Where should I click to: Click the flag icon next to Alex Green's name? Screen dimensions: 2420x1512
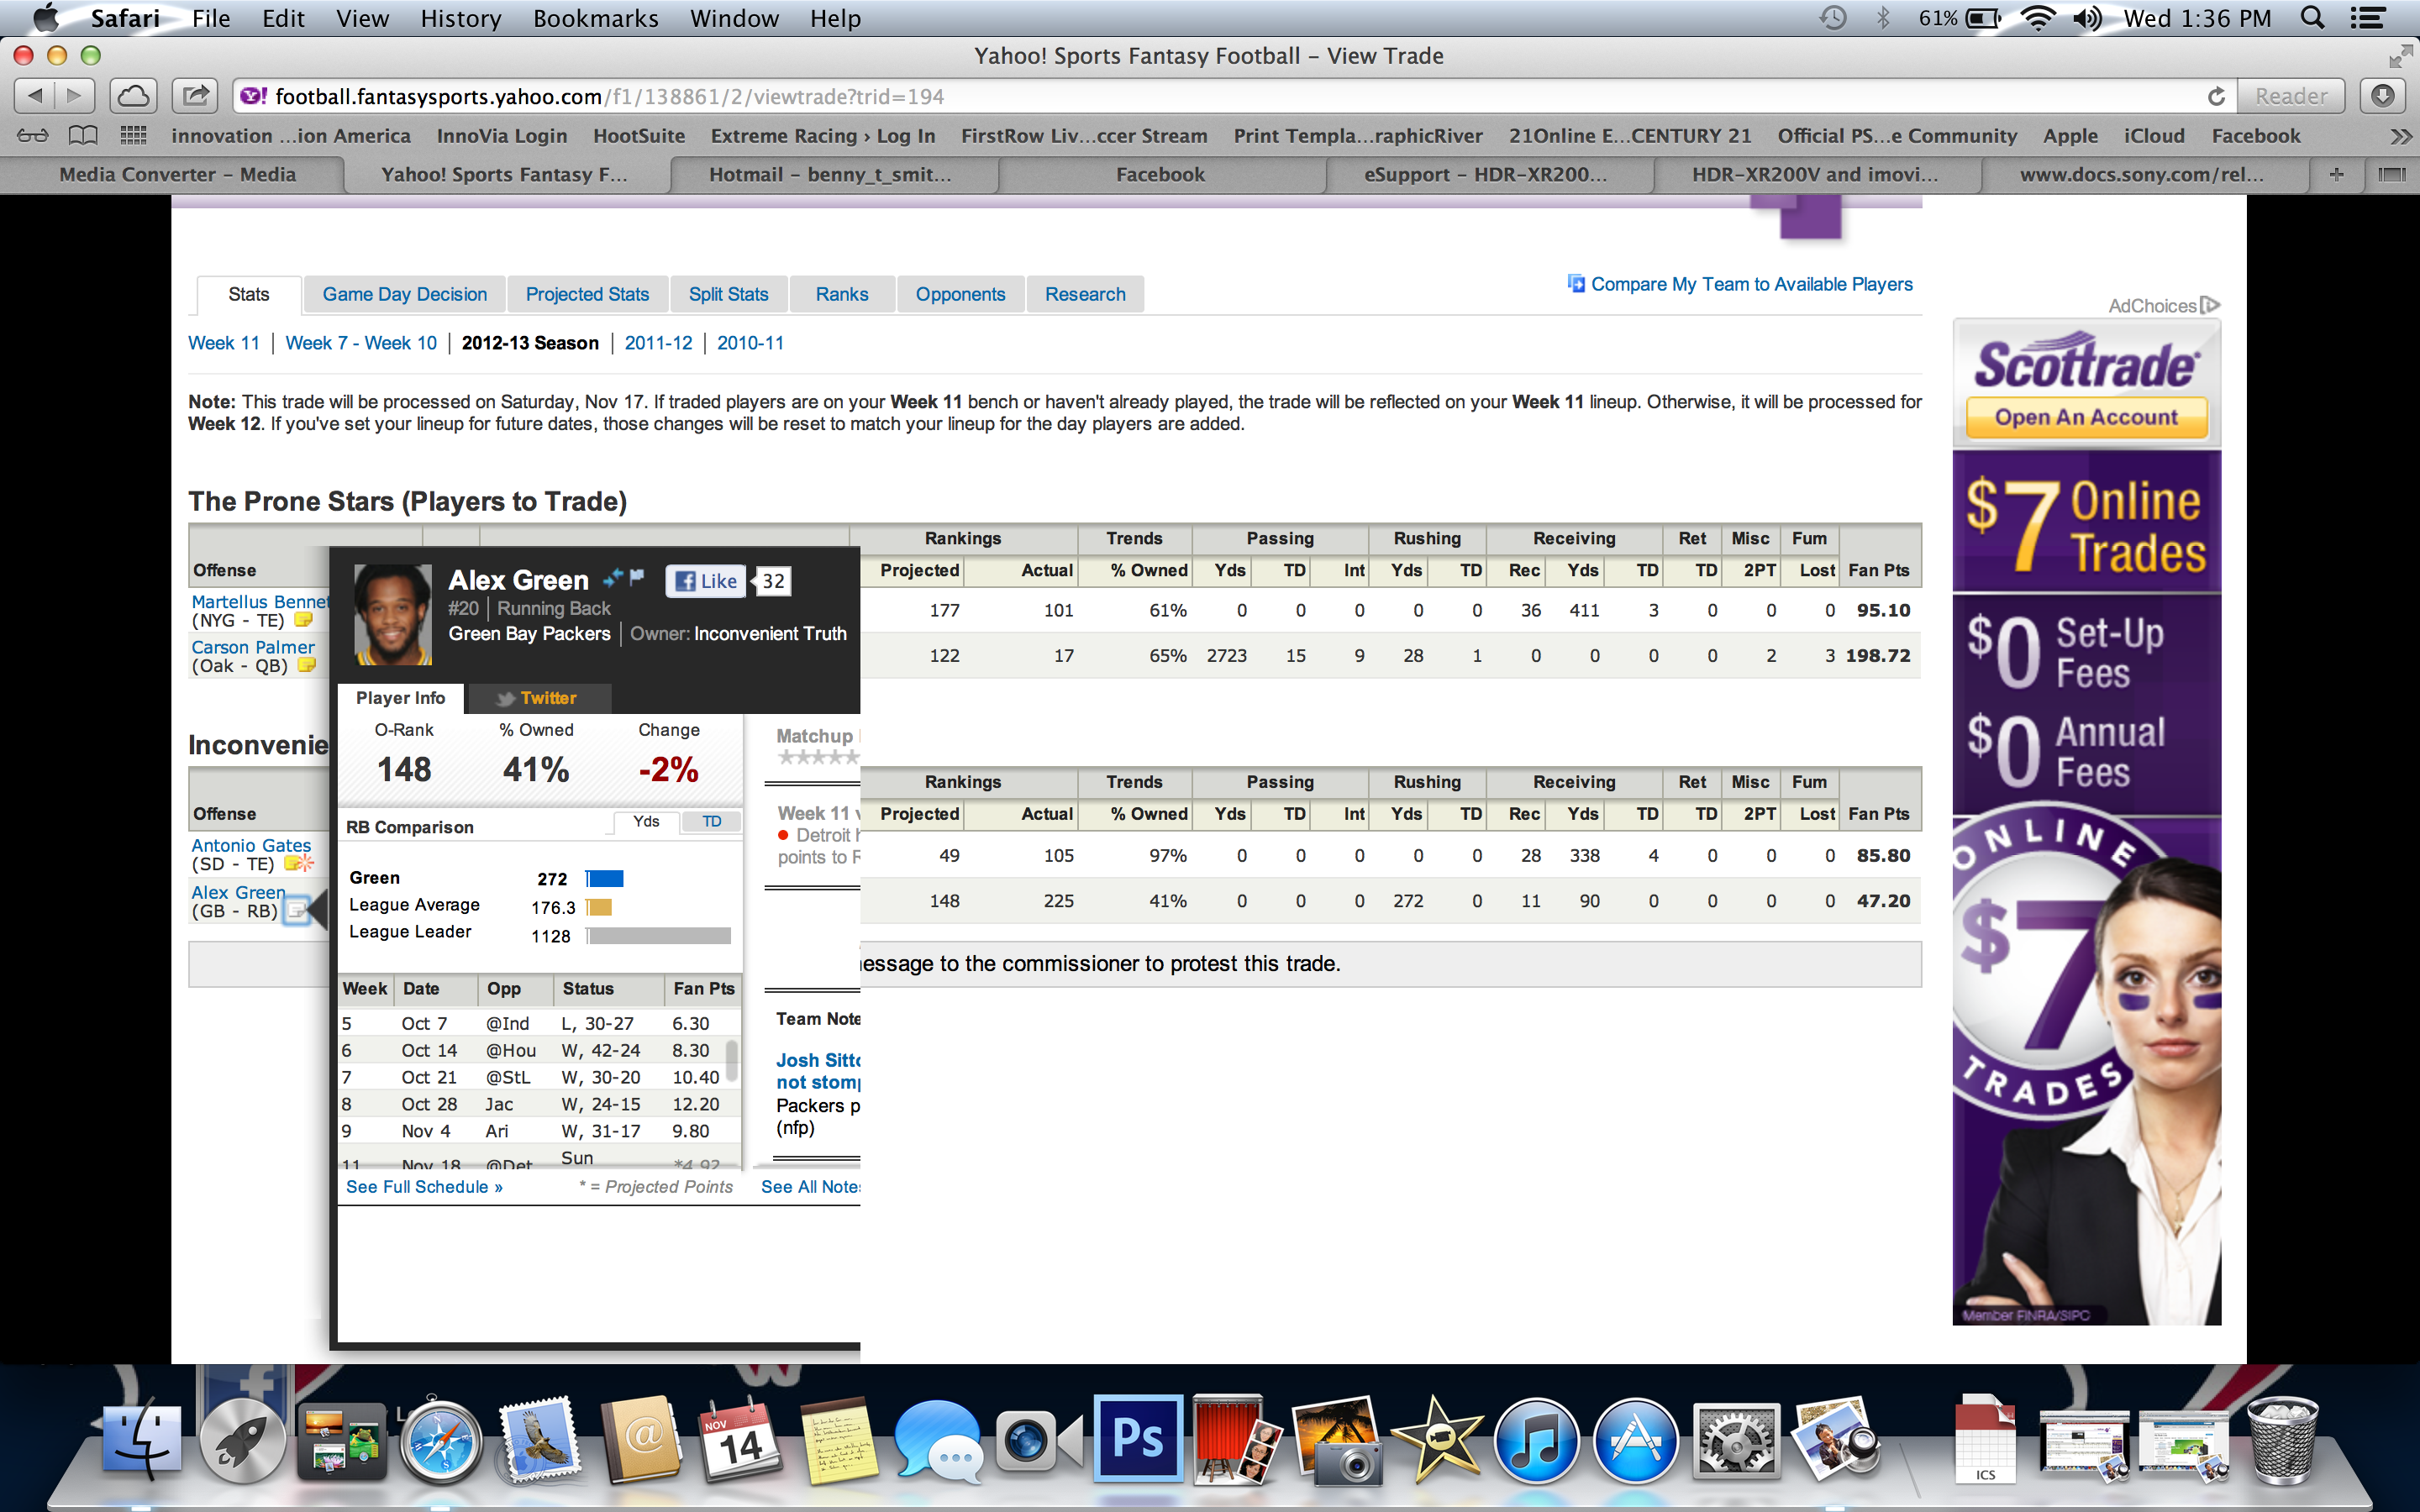coord(637,577)
